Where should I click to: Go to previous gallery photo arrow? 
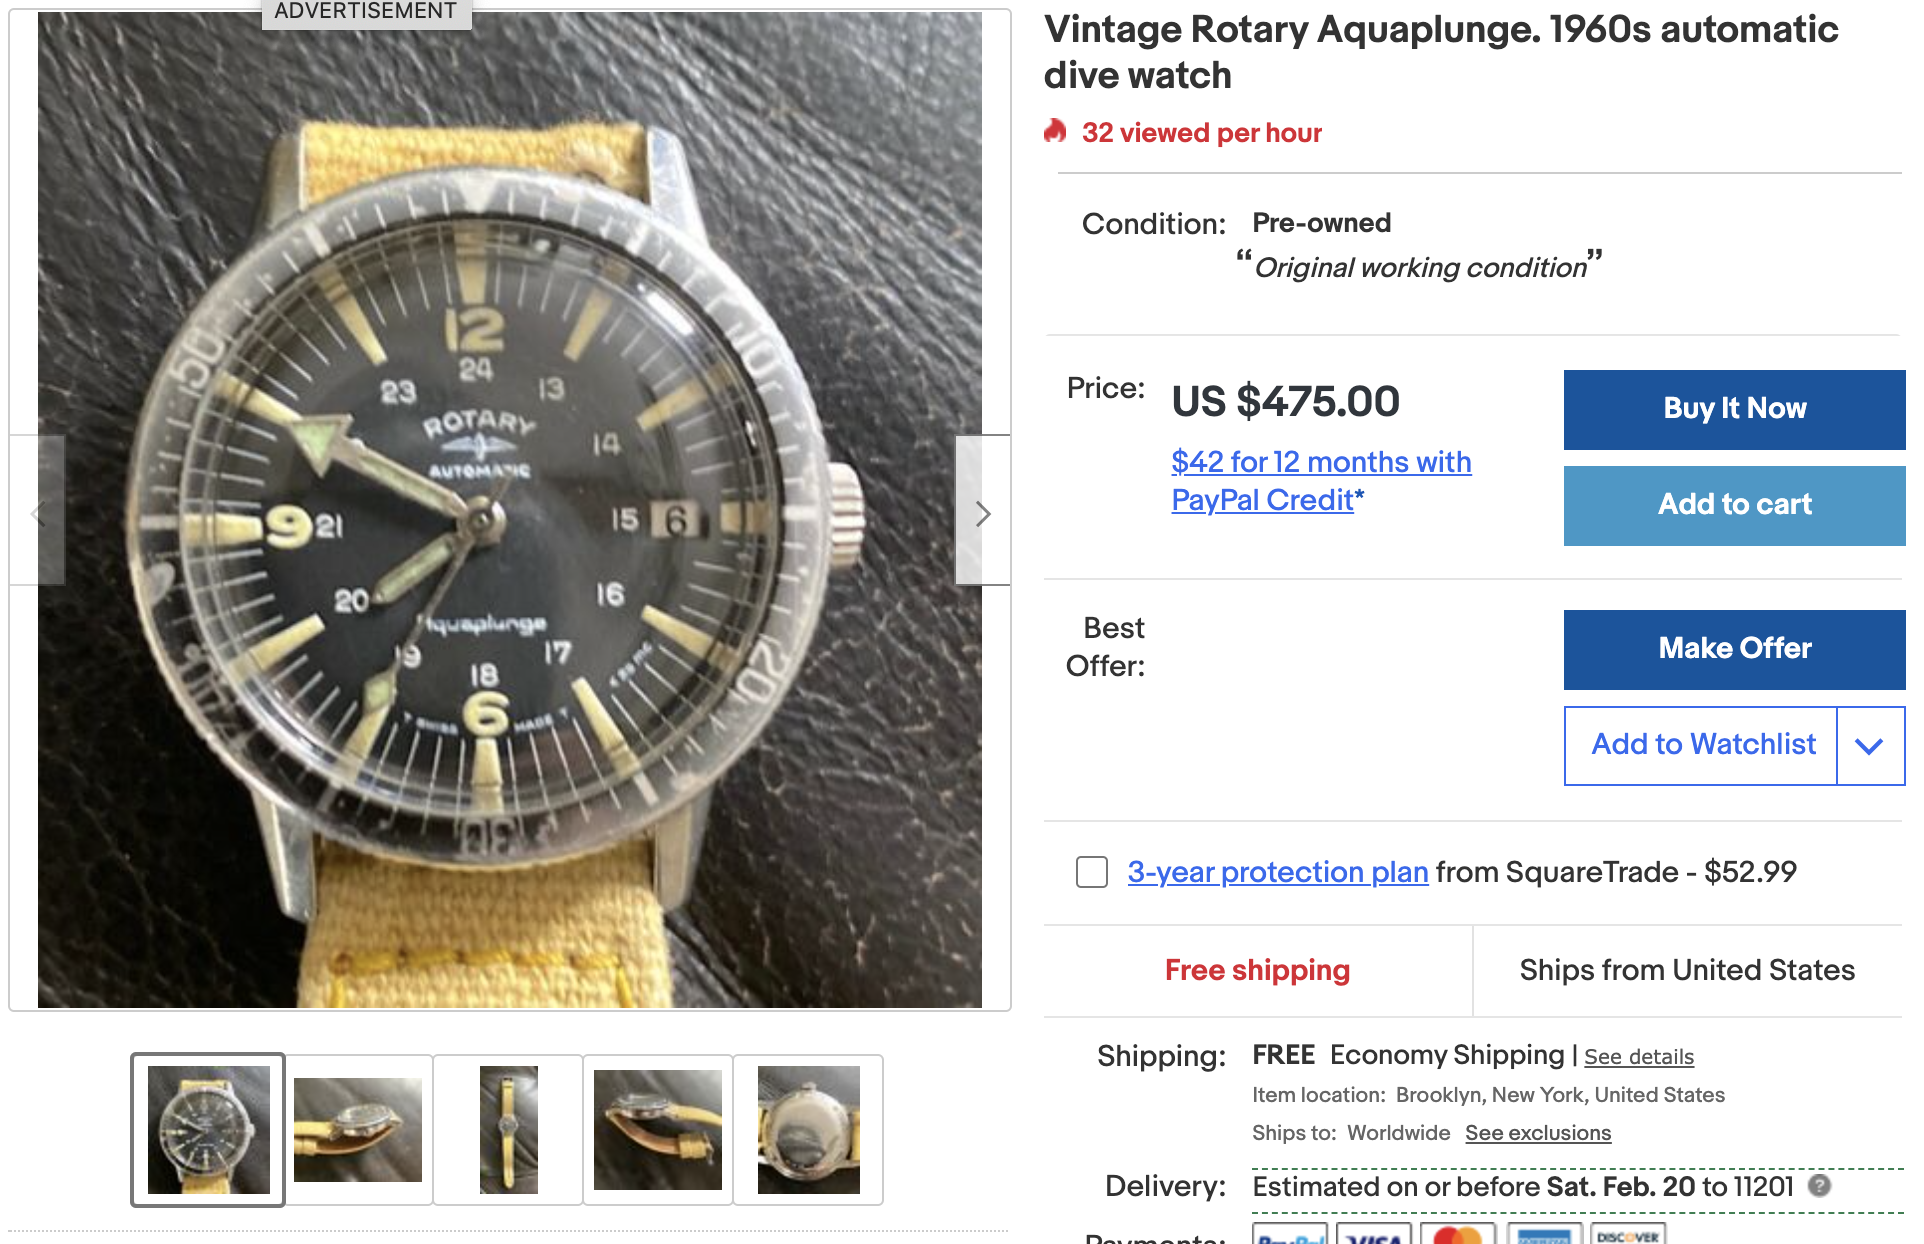[x=38, y=513]
